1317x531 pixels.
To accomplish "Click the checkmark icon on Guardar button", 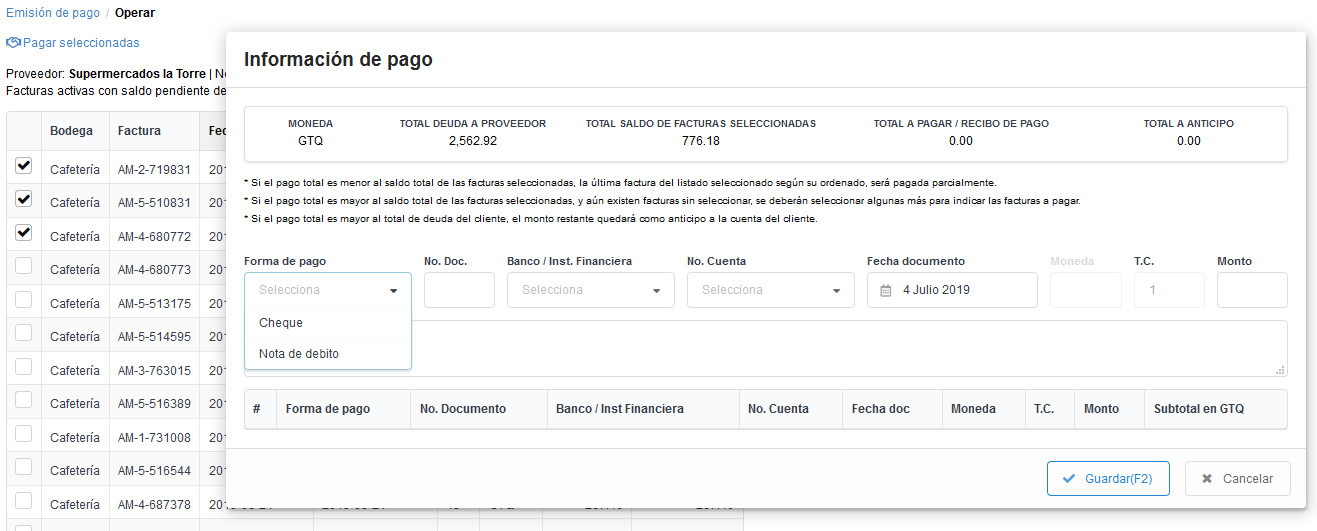I will tap(1069, 479).
